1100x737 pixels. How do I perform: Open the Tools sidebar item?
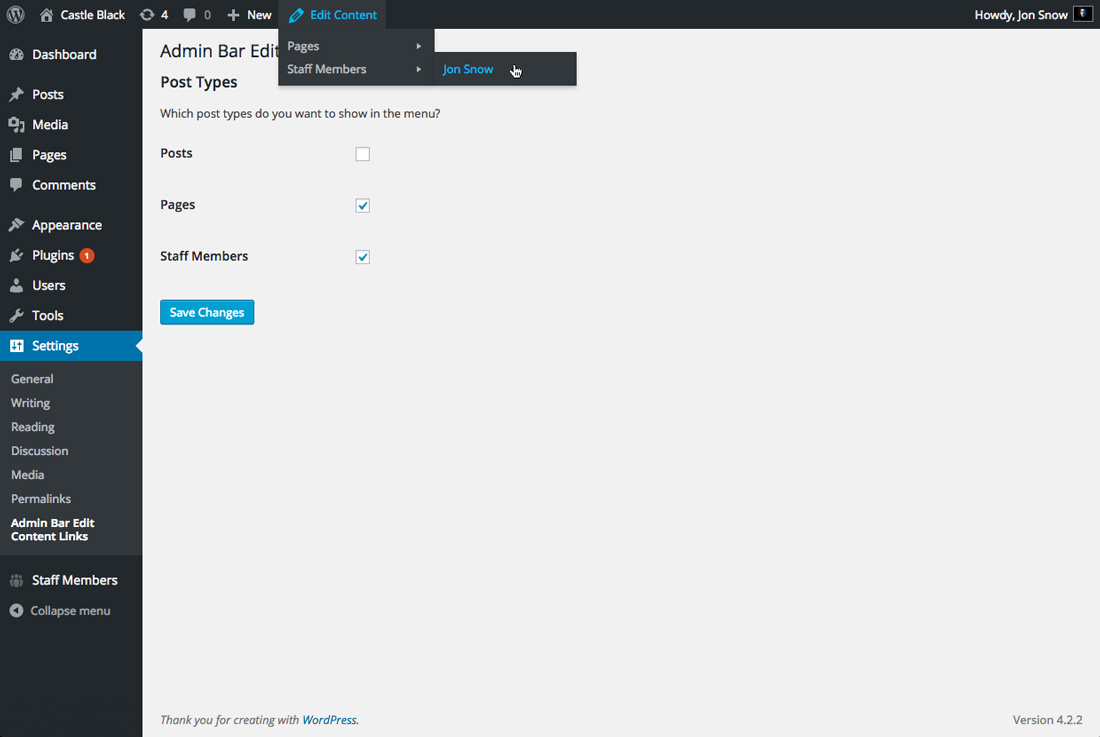pos(71,316)
